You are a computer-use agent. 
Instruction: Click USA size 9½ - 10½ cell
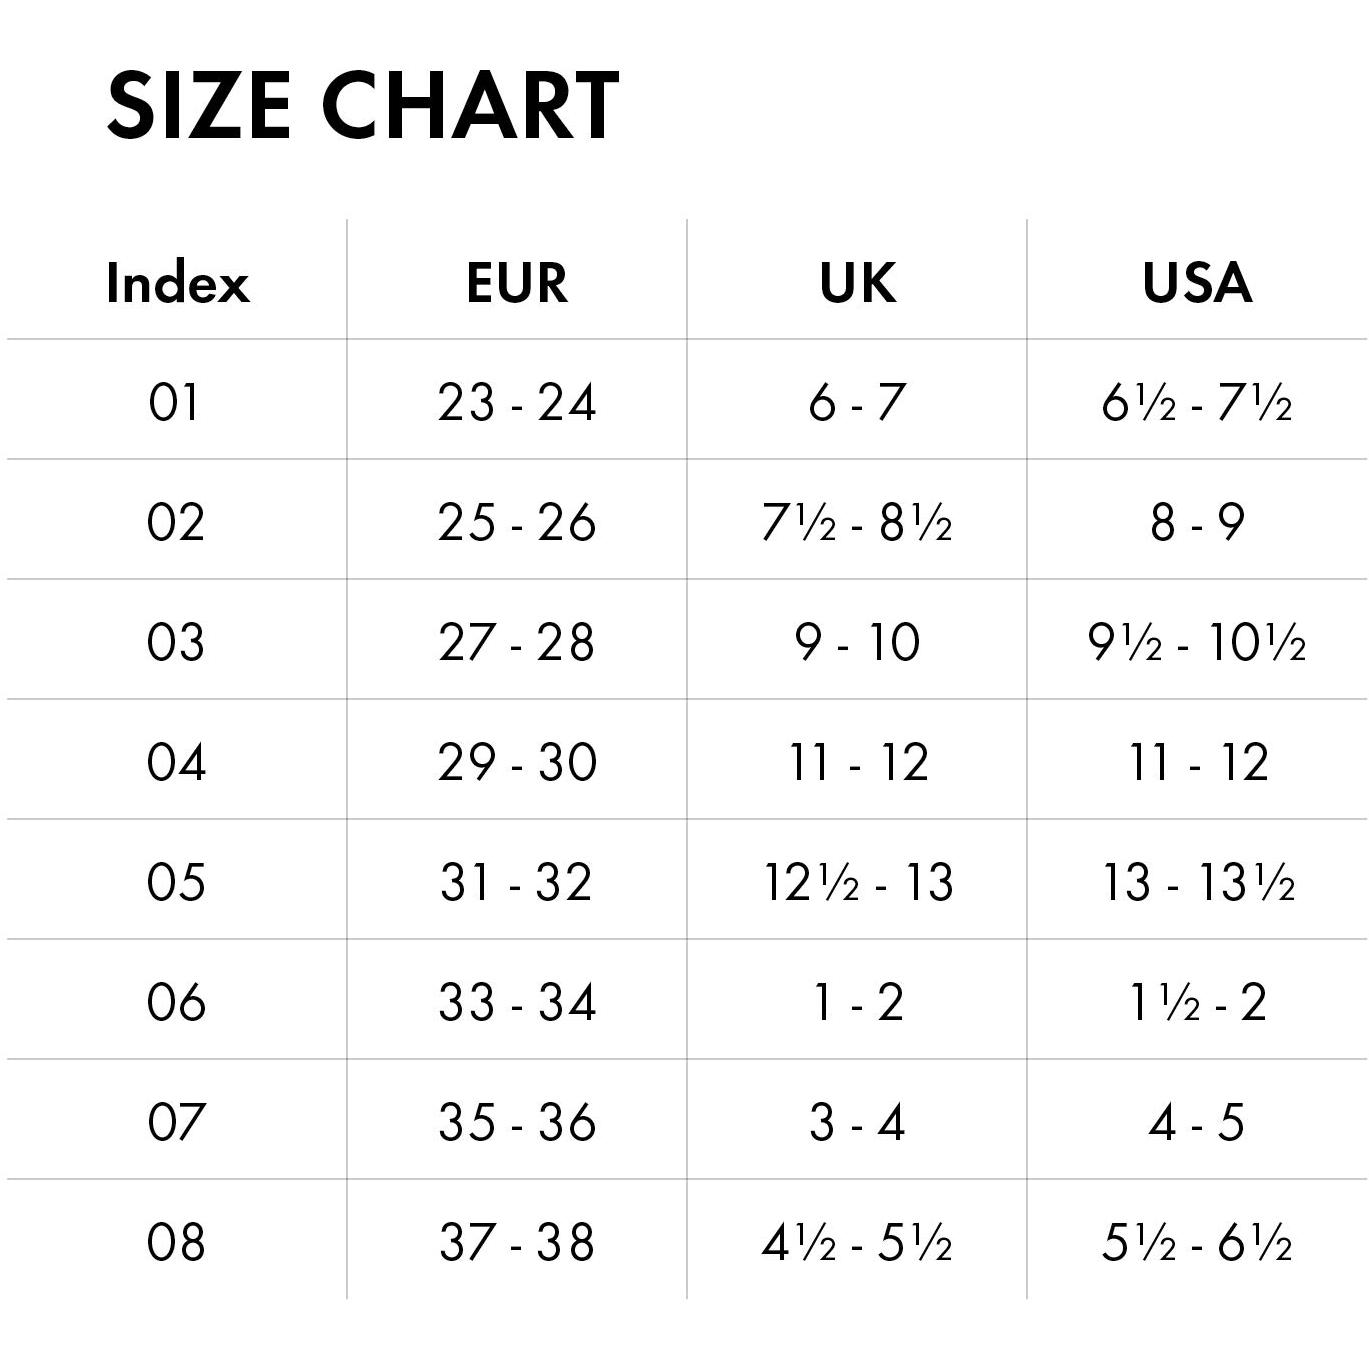coord(1197,643)
